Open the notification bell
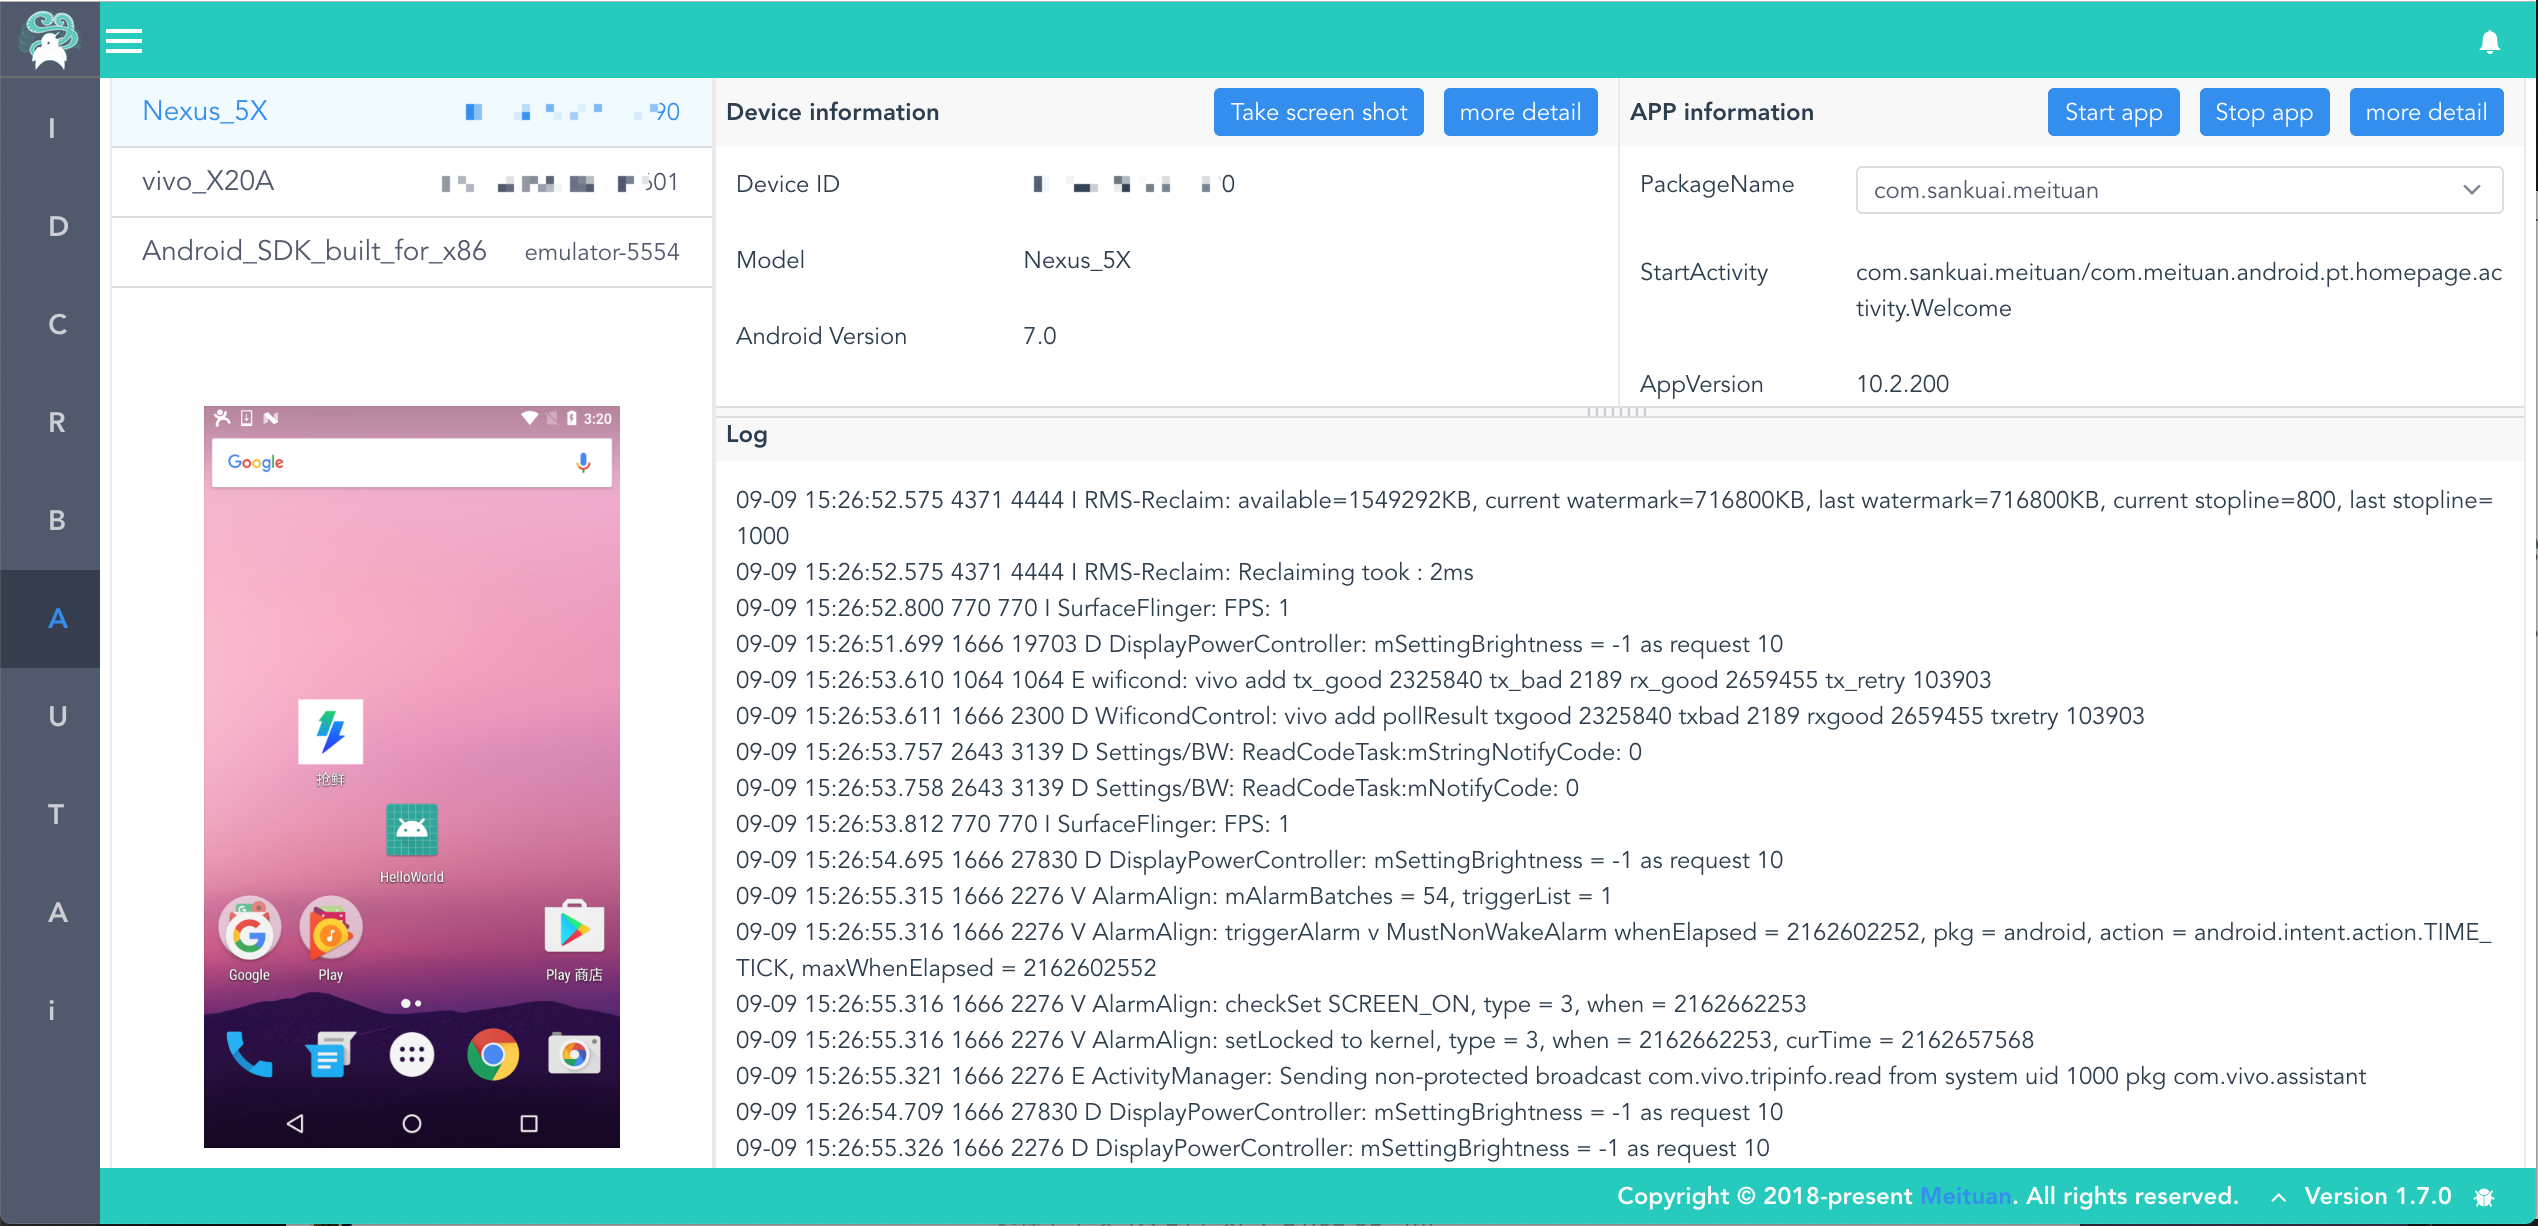 click(2489, 41)
